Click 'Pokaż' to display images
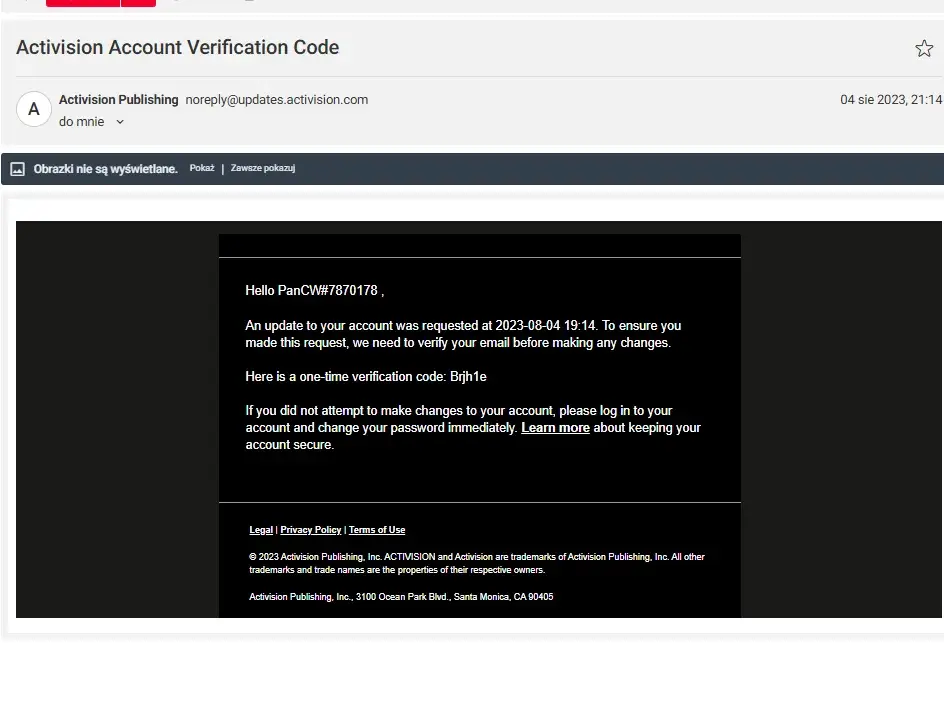 pos(202,168)
